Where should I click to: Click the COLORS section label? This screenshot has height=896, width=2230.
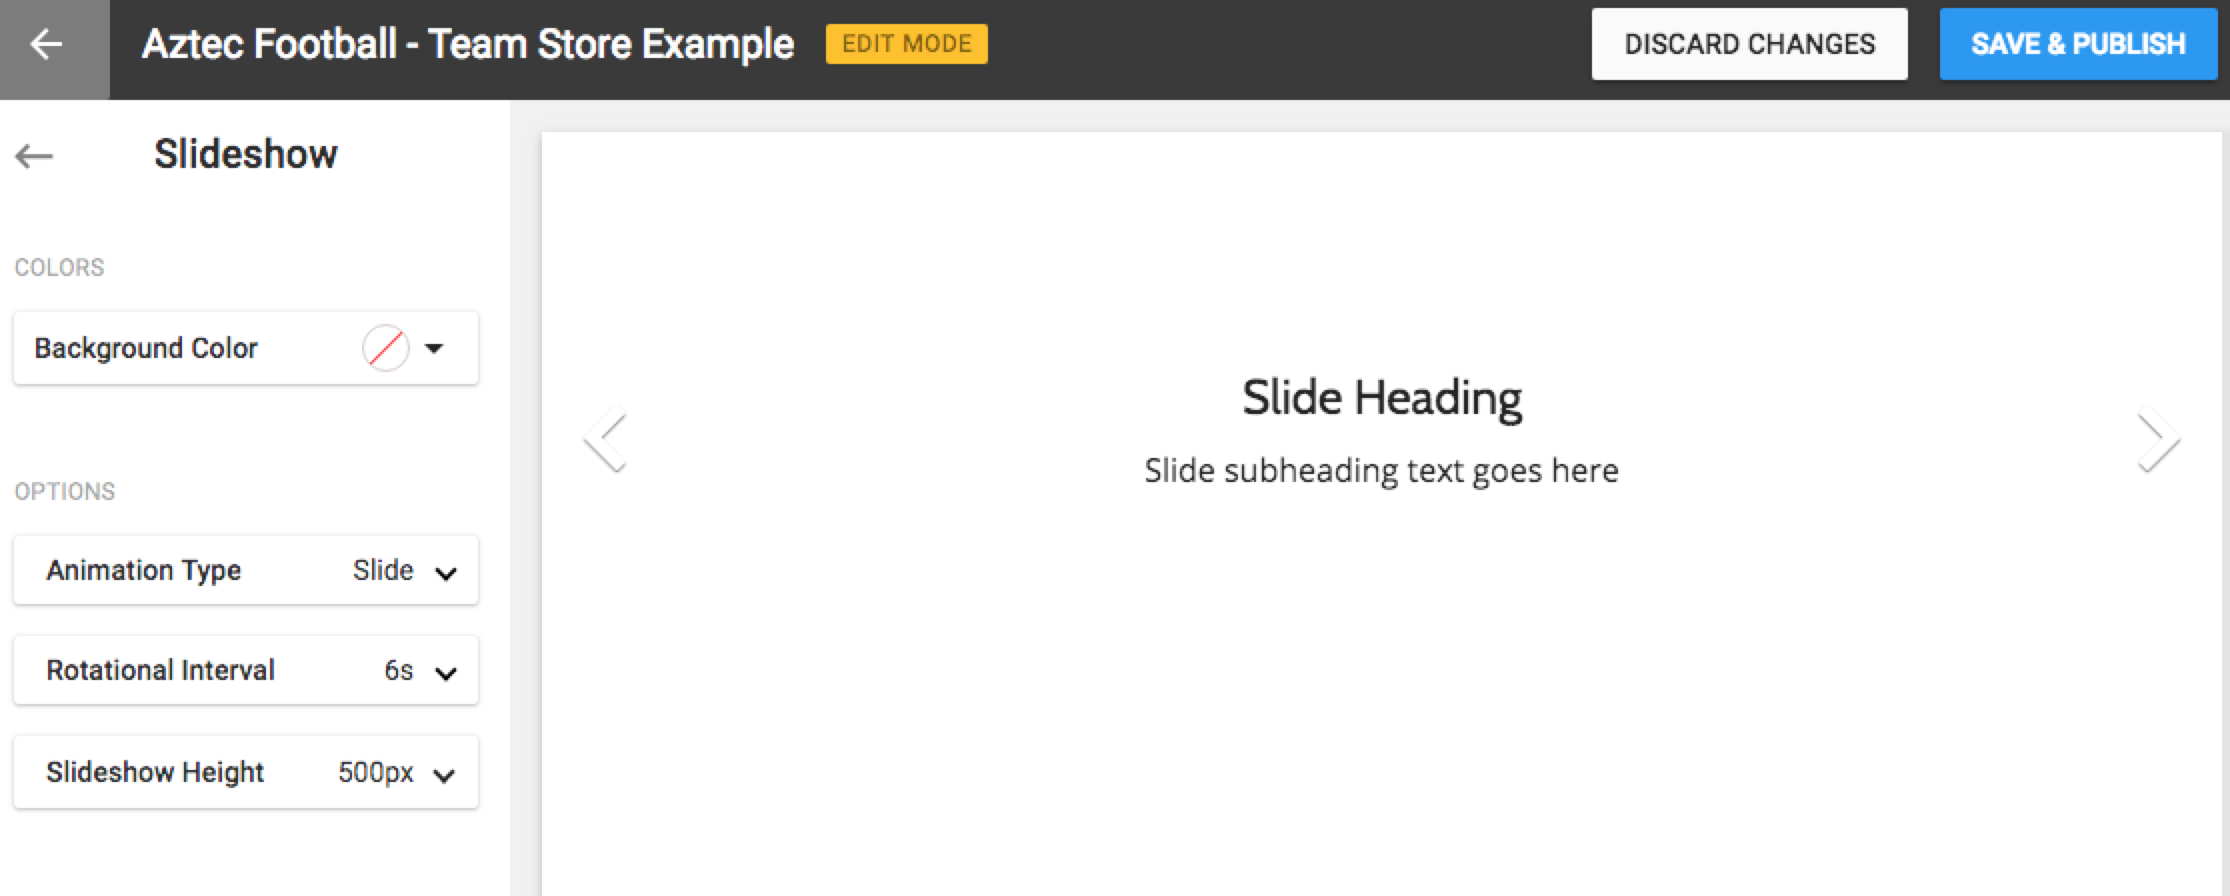click(59, 267)
